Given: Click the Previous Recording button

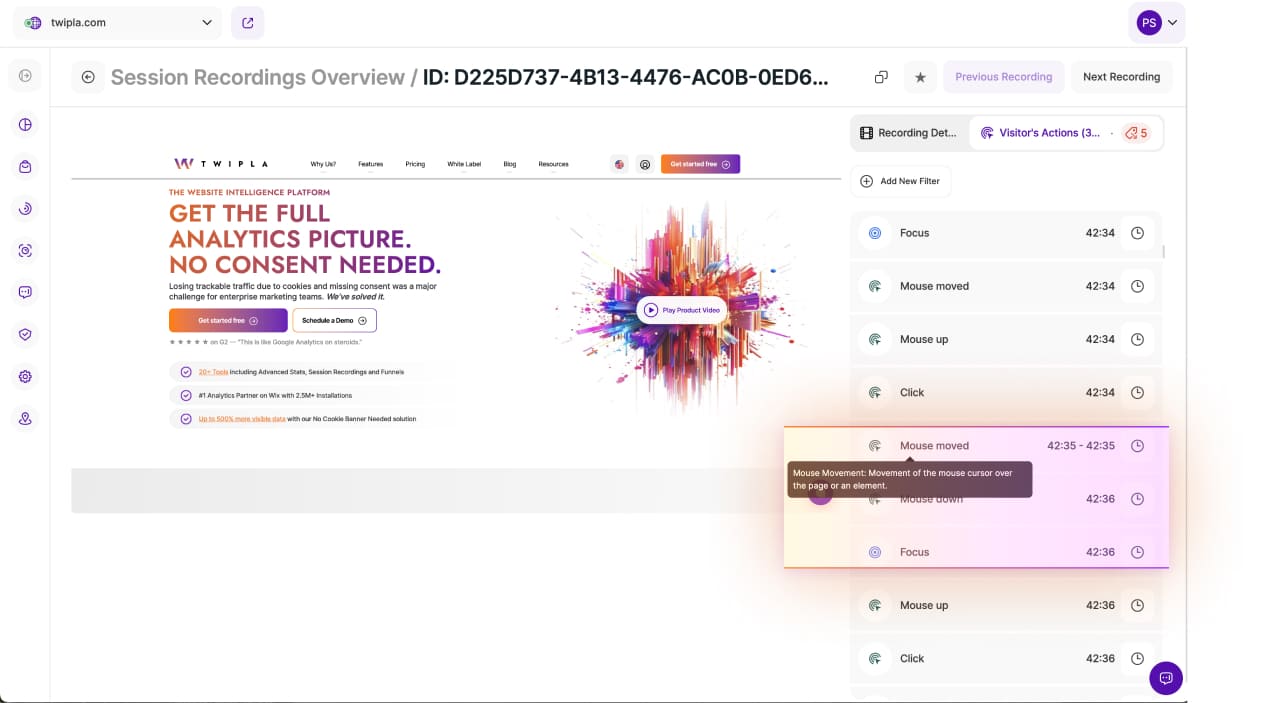Looking at the screenshot, I should click(x=1003, y=77).
